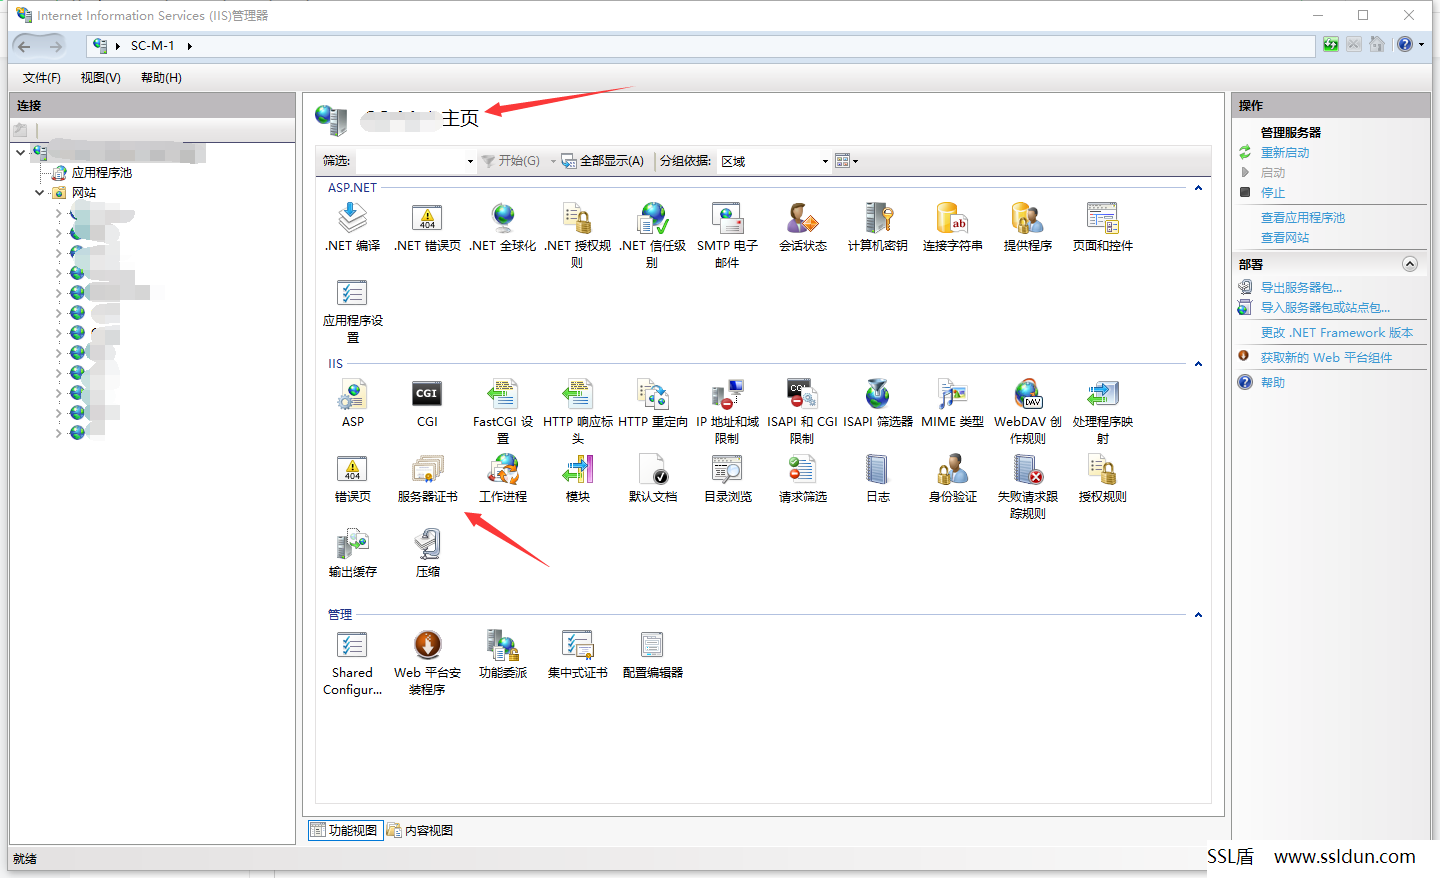The height and width of the screenshot is (878, 1440).
Task: Collapse the ASP.NET group section
Action: point(1198,188)
